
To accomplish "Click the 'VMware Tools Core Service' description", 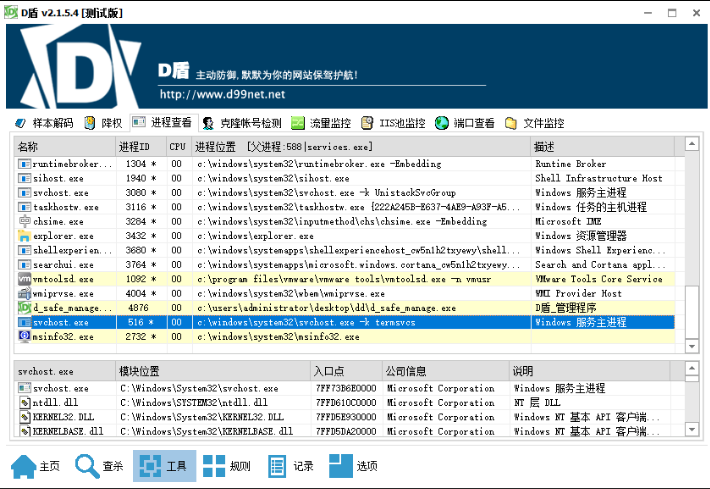I will pyautogui.click(x=599, y=279).
